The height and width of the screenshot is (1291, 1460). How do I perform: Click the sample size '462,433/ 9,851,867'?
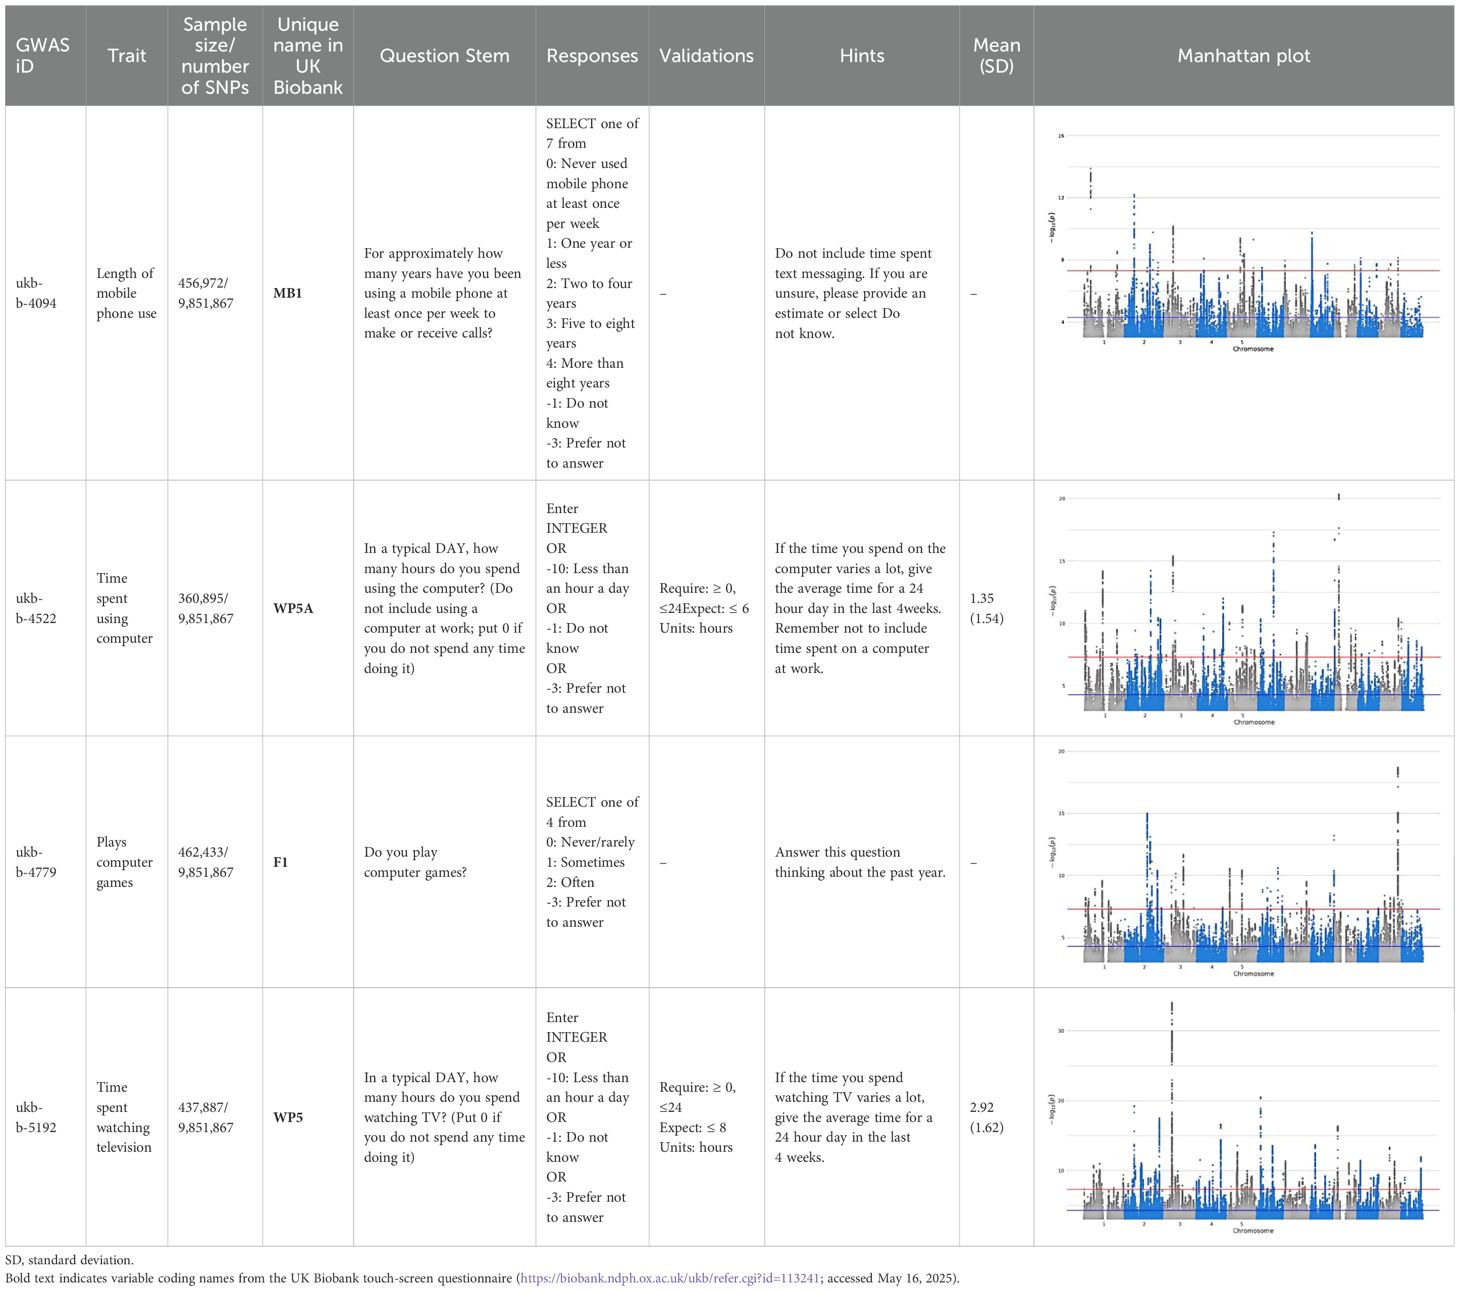pyautogui.click(x=206, y=862)
